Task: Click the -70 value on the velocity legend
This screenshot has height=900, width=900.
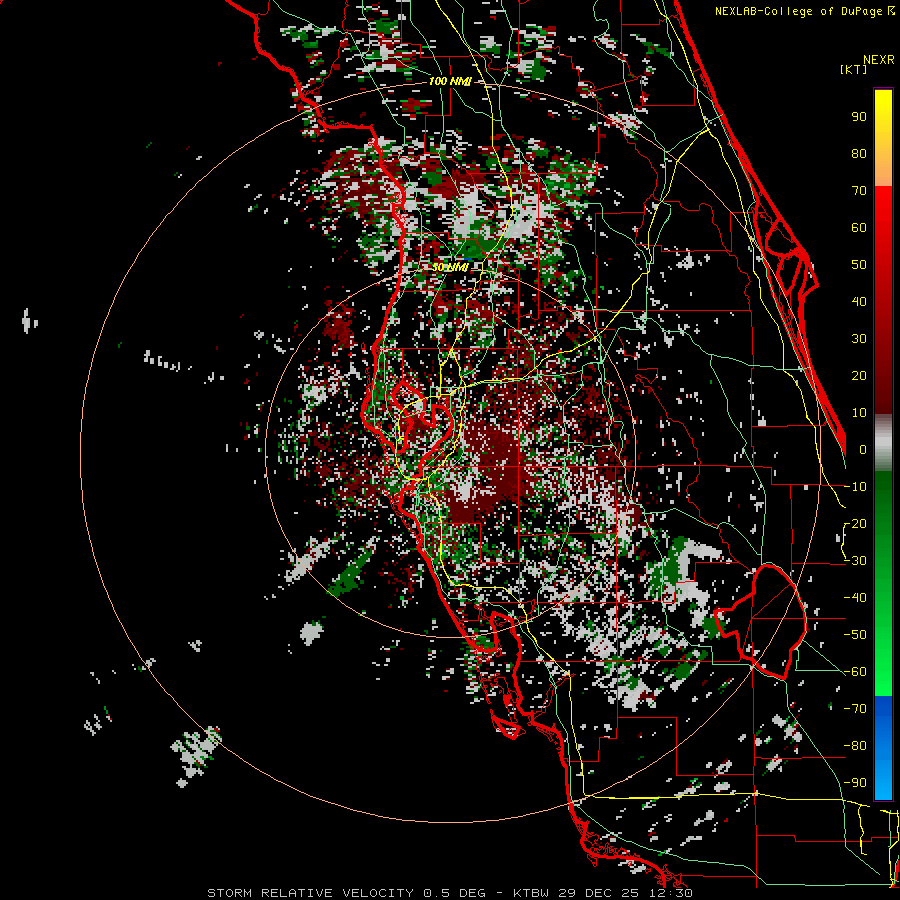Action: (855, 708)
